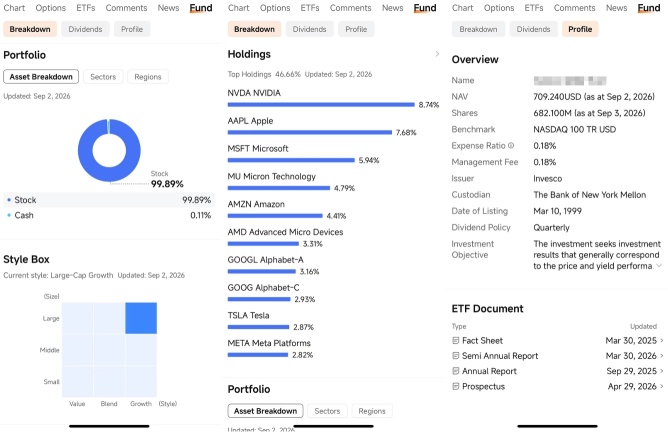Viewport: 668px width, 435px height.
Task: Tap the light-blue Cash legend dot
Action: pyautogui.click(x=9, y=215)
